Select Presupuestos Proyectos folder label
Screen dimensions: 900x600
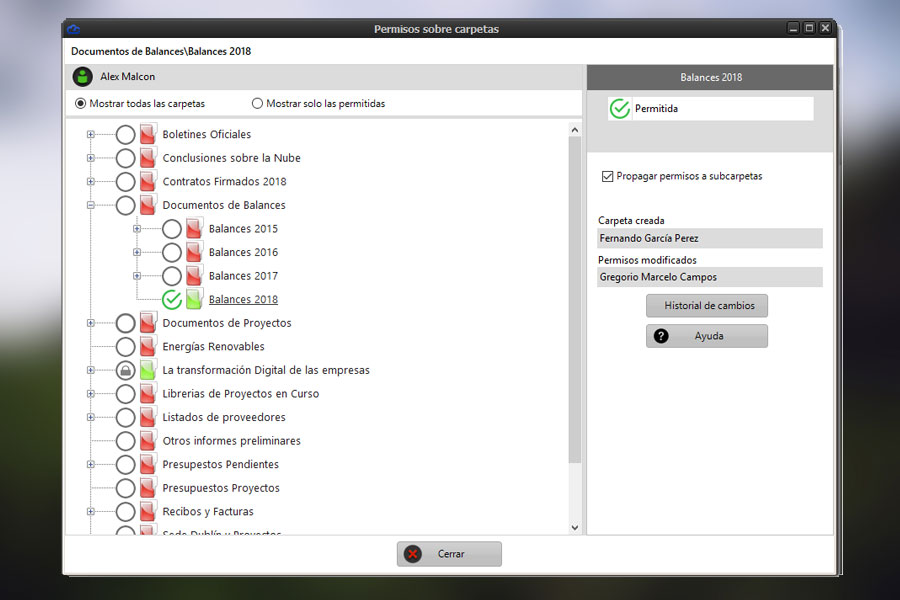[221, 487]
